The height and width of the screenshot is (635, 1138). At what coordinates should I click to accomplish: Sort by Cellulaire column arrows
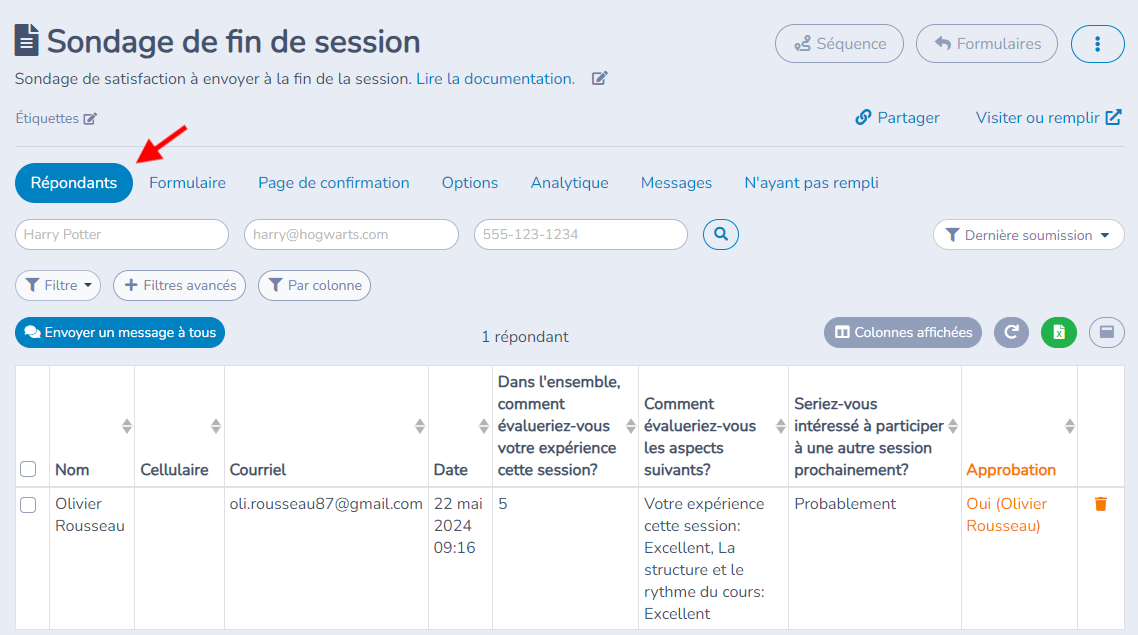coord(216,426)
